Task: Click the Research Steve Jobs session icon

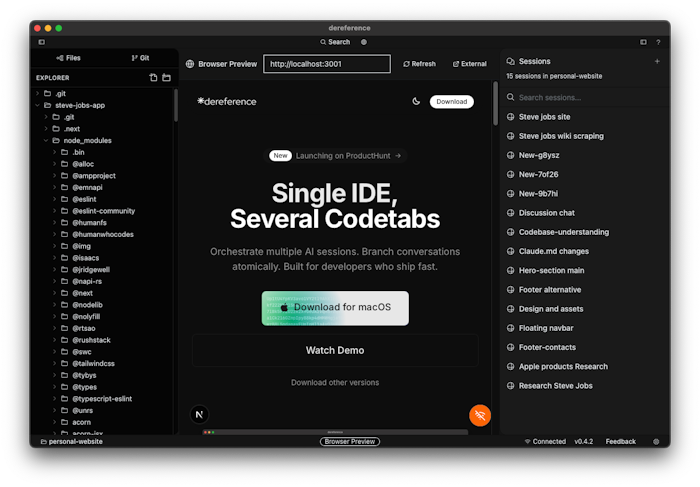Action: click(x=511, y=386)
